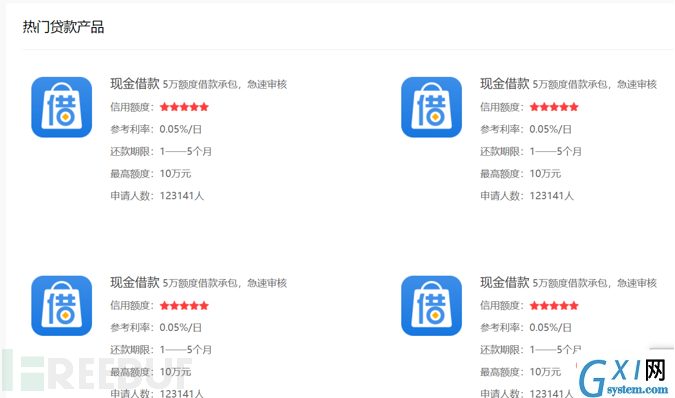Viewport: 675px width, 398px height.
Task: Click 5万额度借款承包 description in bottom-left card
Action: click(x=225, y=283)
